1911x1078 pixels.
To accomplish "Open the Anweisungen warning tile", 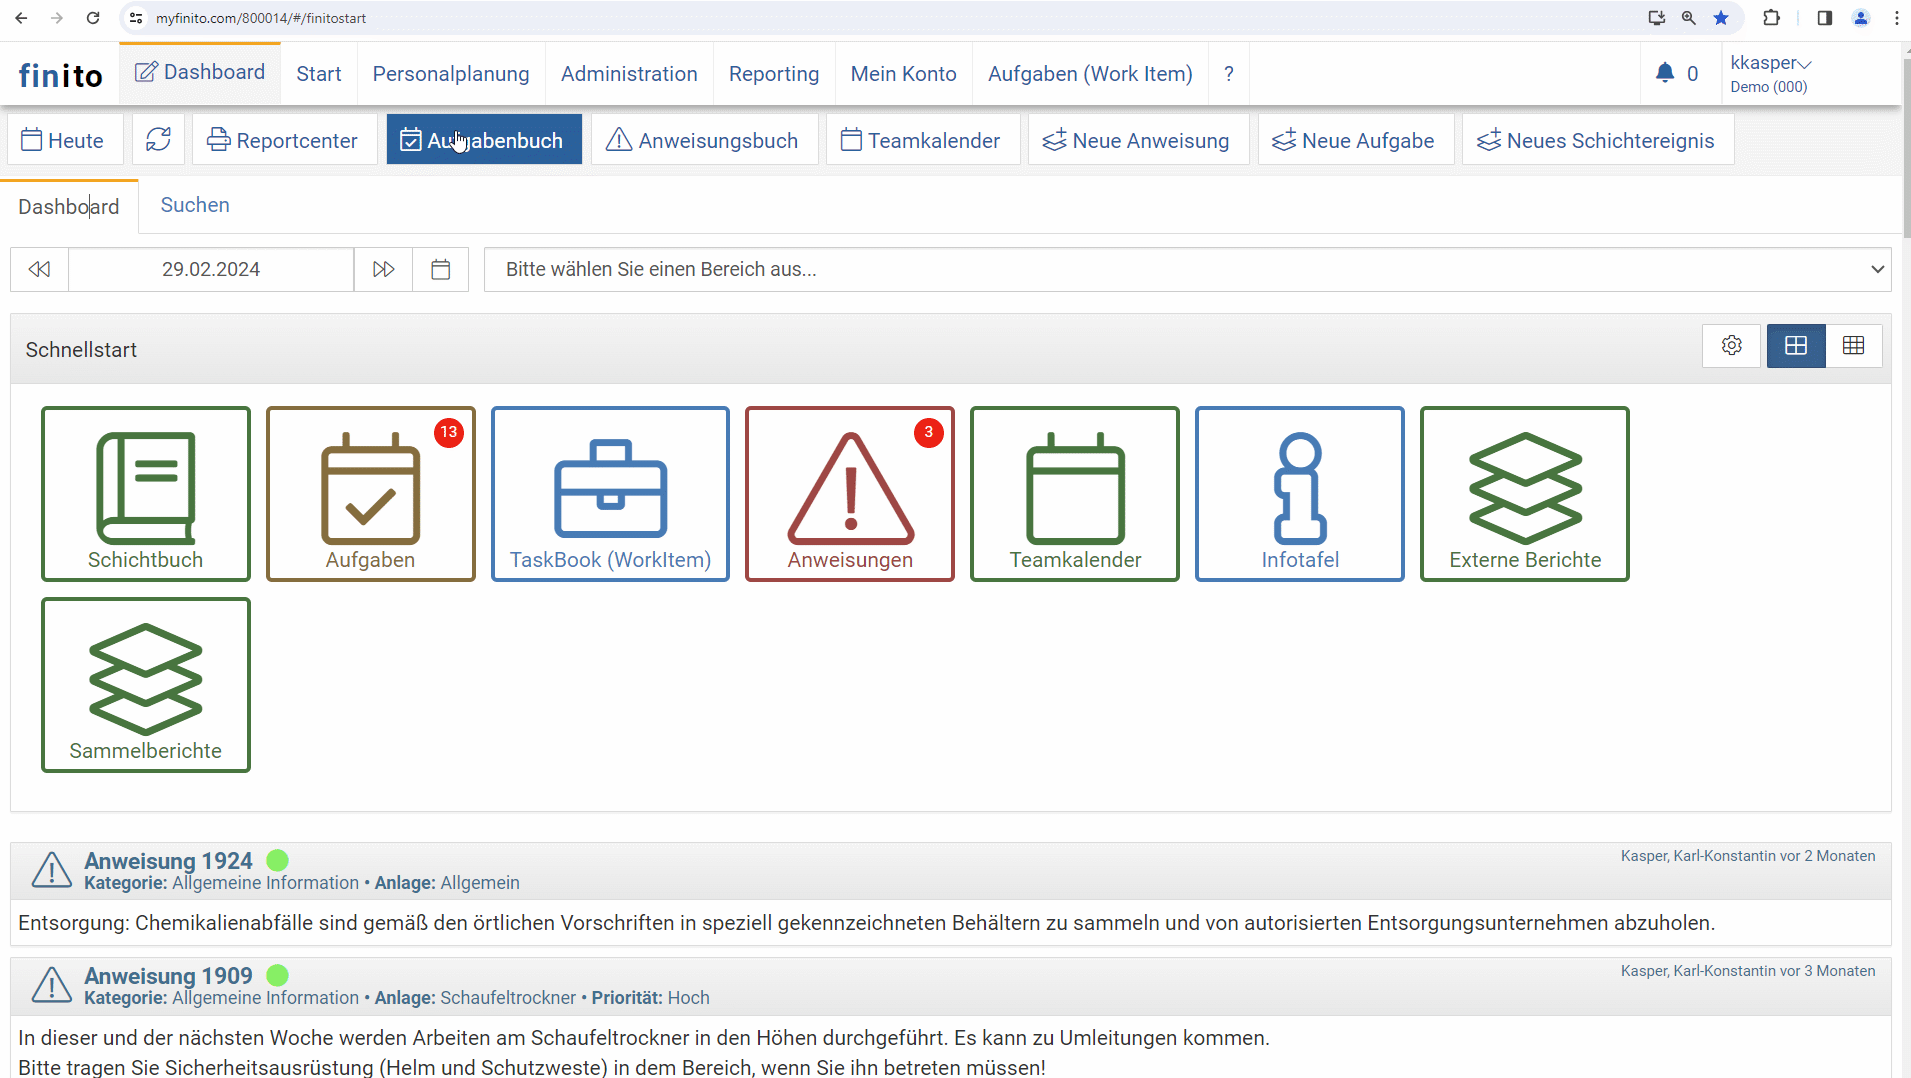I will click(x=849, y=494).
